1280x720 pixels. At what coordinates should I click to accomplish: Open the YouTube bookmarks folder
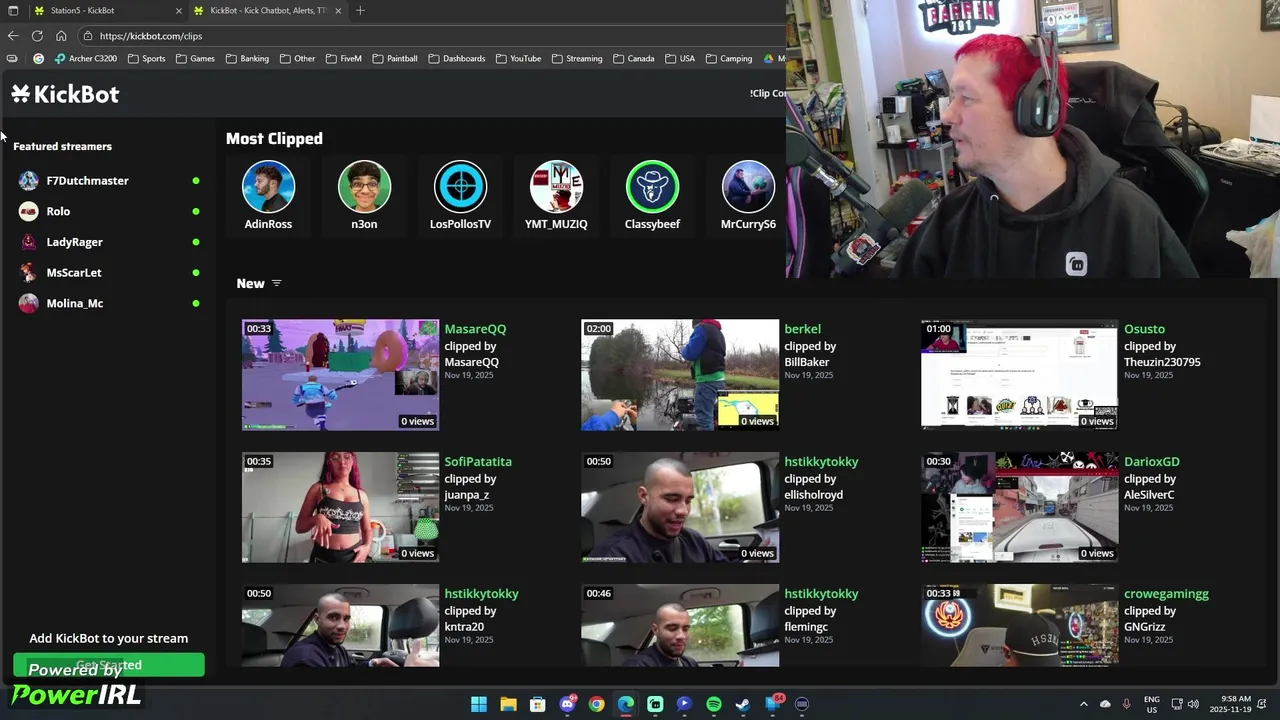tap(518, 59)
